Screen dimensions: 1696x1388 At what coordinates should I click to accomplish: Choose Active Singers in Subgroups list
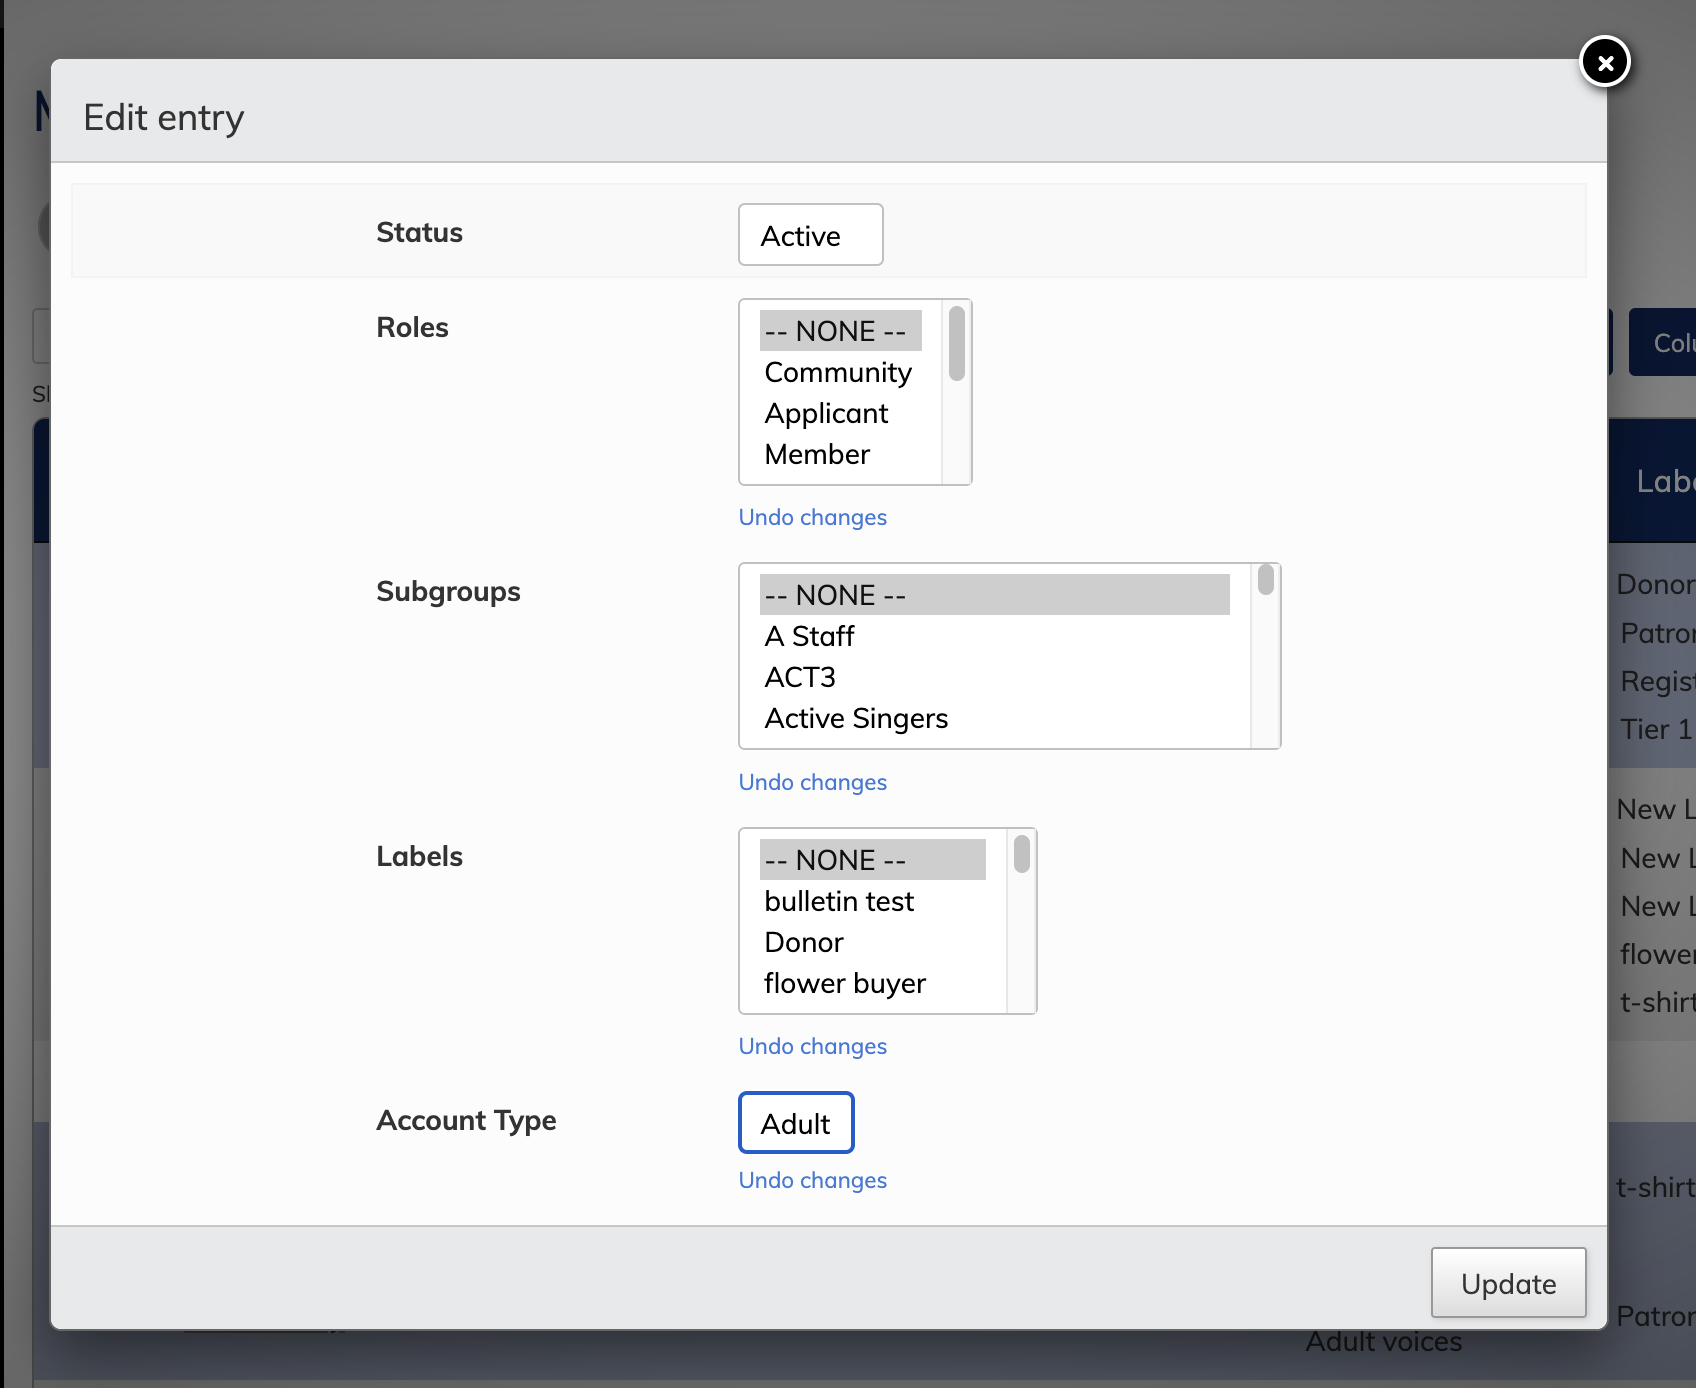tap(856, 718)
